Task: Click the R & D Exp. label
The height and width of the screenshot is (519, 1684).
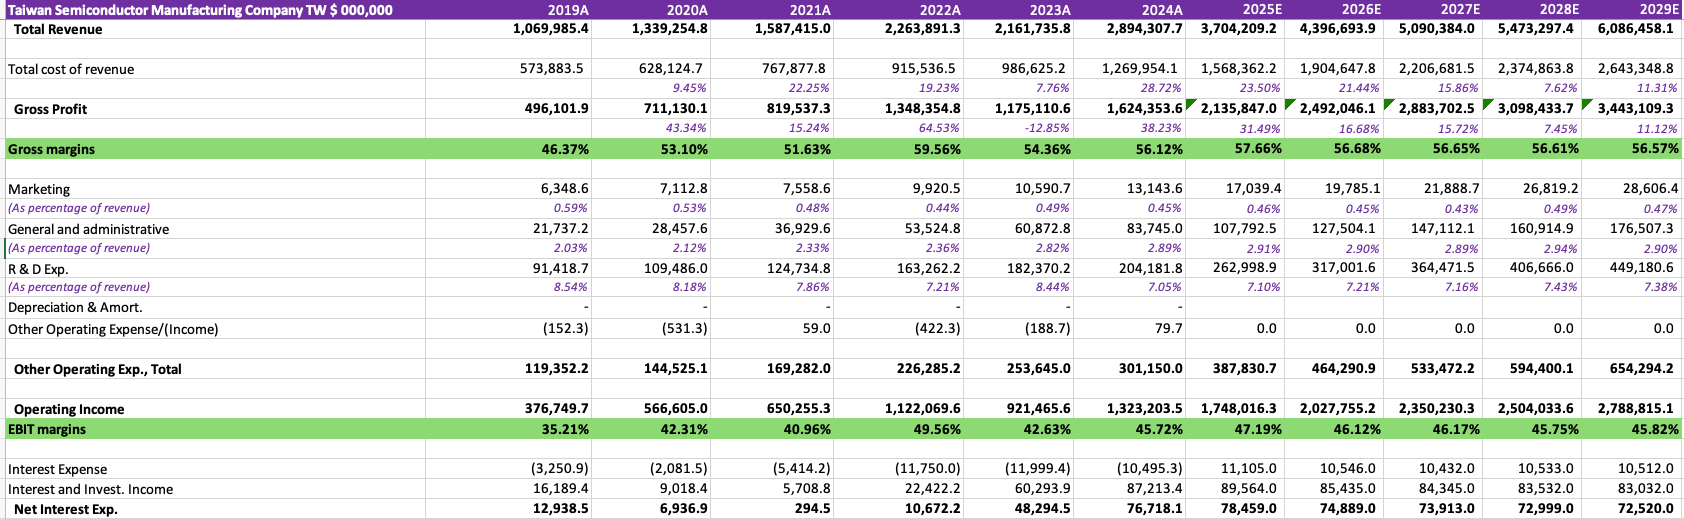Action: (x=38, y=269)
